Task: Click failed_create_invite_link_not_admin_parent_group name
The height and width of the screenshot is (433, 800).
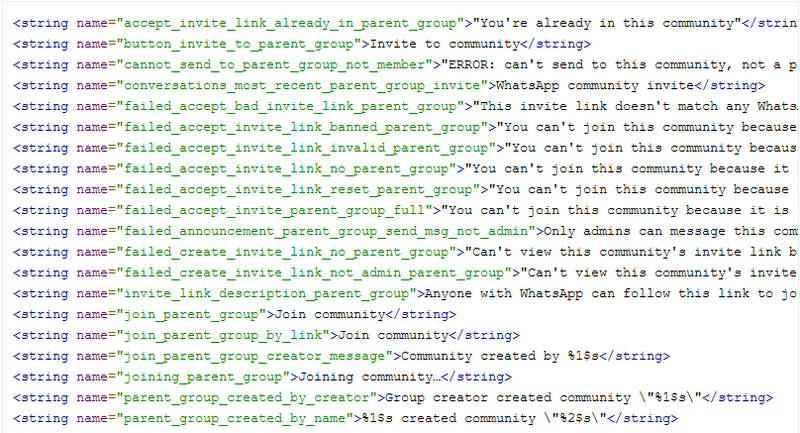Action: [314, 273]
